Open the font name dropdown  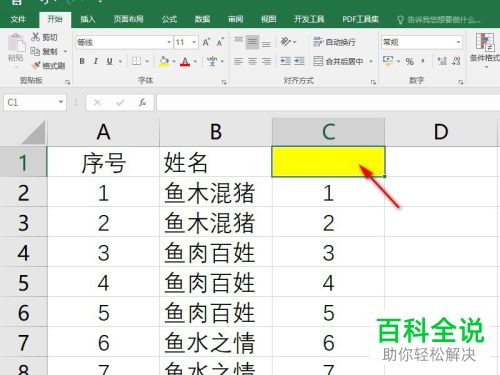[169, 42]
